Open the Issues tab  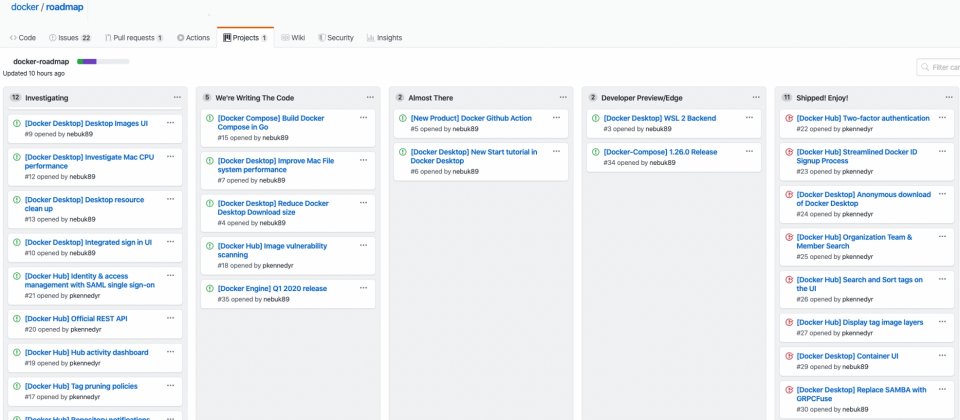[x=70, y=37]
